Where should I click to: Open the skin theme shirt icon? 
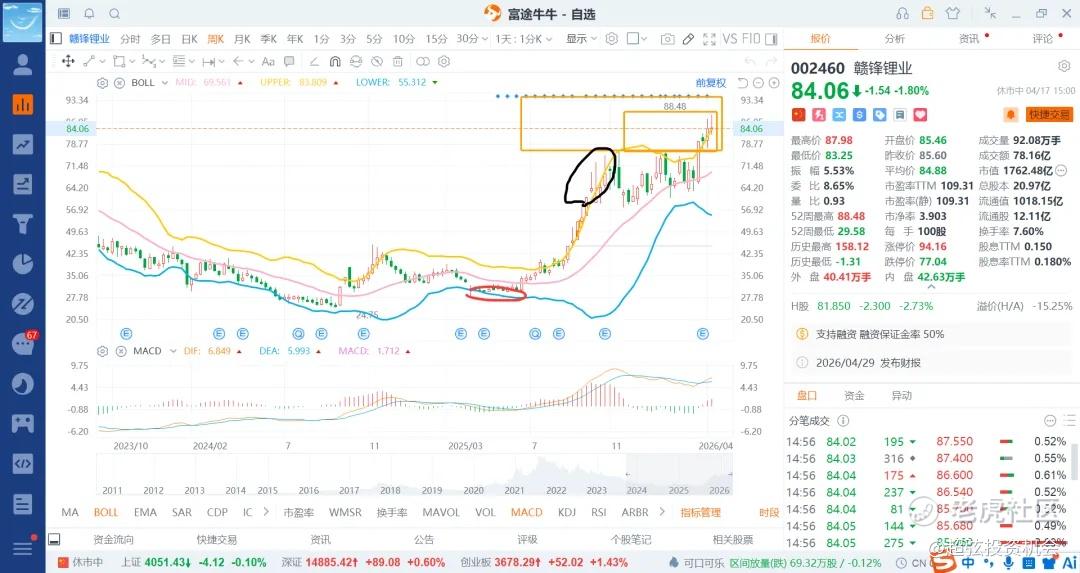click(953, 14)
